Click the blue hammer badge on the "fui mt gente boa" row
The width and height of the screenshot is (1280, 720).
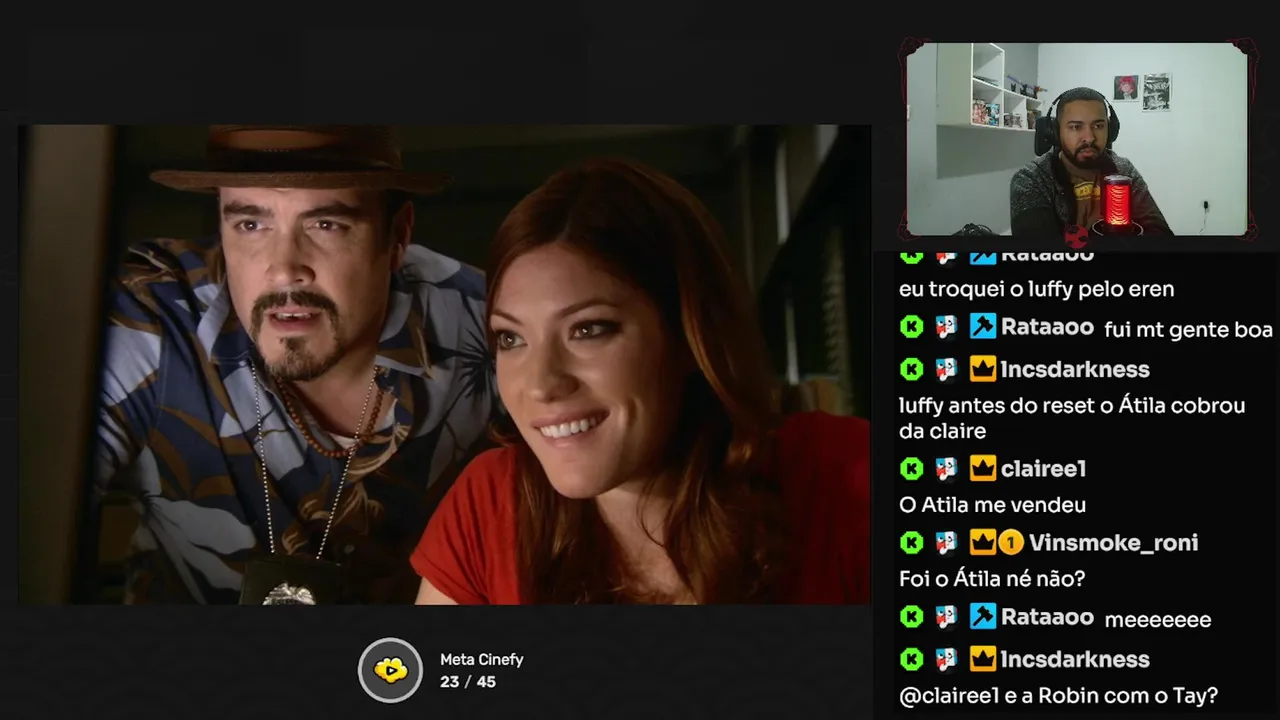click(x=982, y=326)
